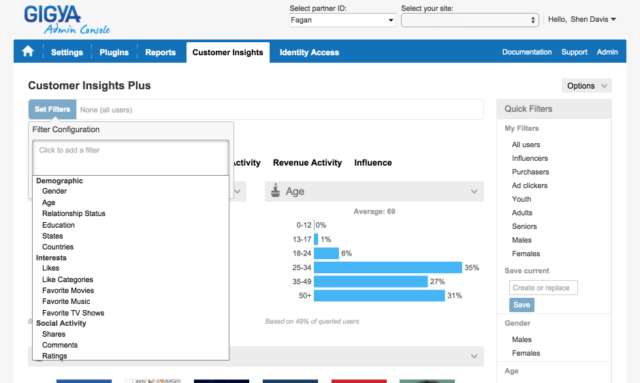Click the 'Average: 69' label
Image resolution: width=640 pixels, height=383 pixels.
click(374, 212)
